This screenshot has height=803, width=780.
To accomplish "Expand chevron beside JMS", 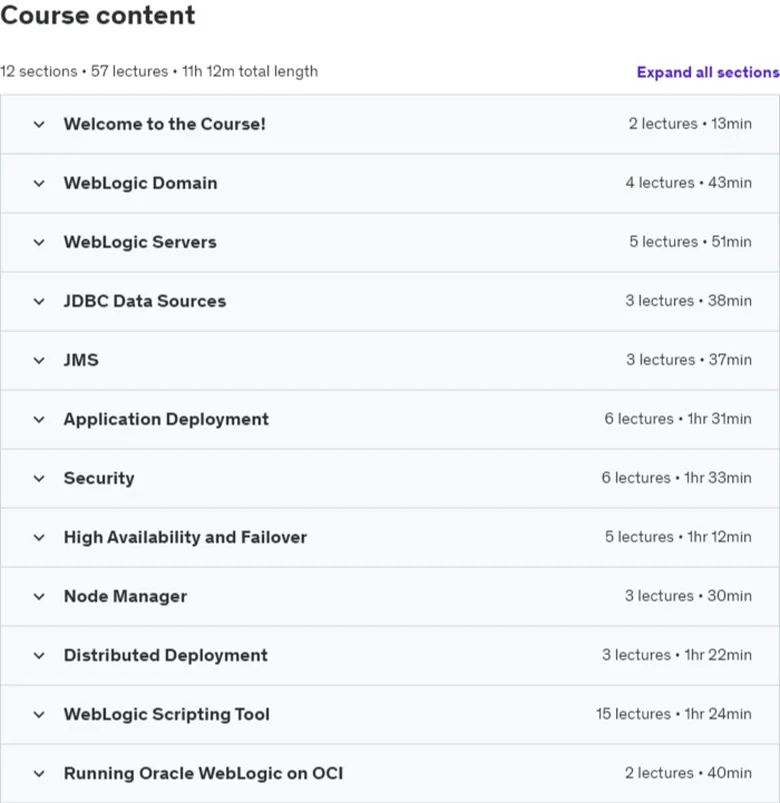I will pyautogui.click(x=39, y=361).
